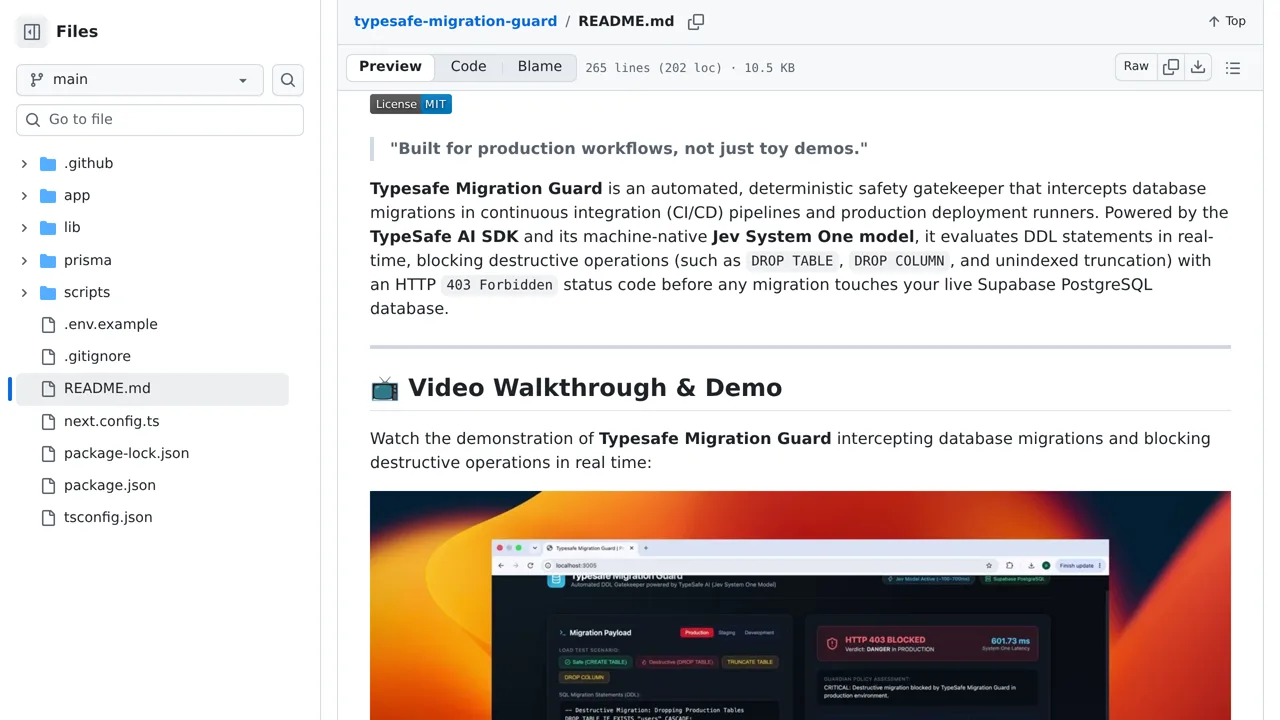Click the scripts folder icon
Viewport: 1280px width, 720px height.
[x=48, y=292]
